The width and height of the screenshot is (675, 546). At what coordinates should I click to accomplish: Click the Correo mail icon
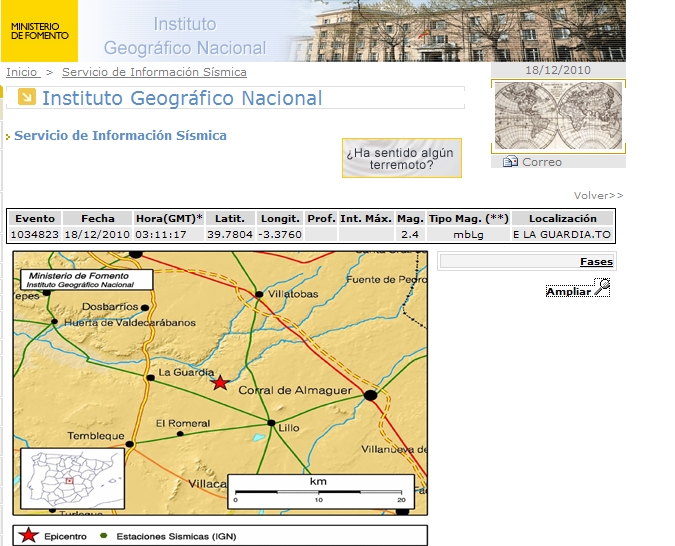[511, 161]
